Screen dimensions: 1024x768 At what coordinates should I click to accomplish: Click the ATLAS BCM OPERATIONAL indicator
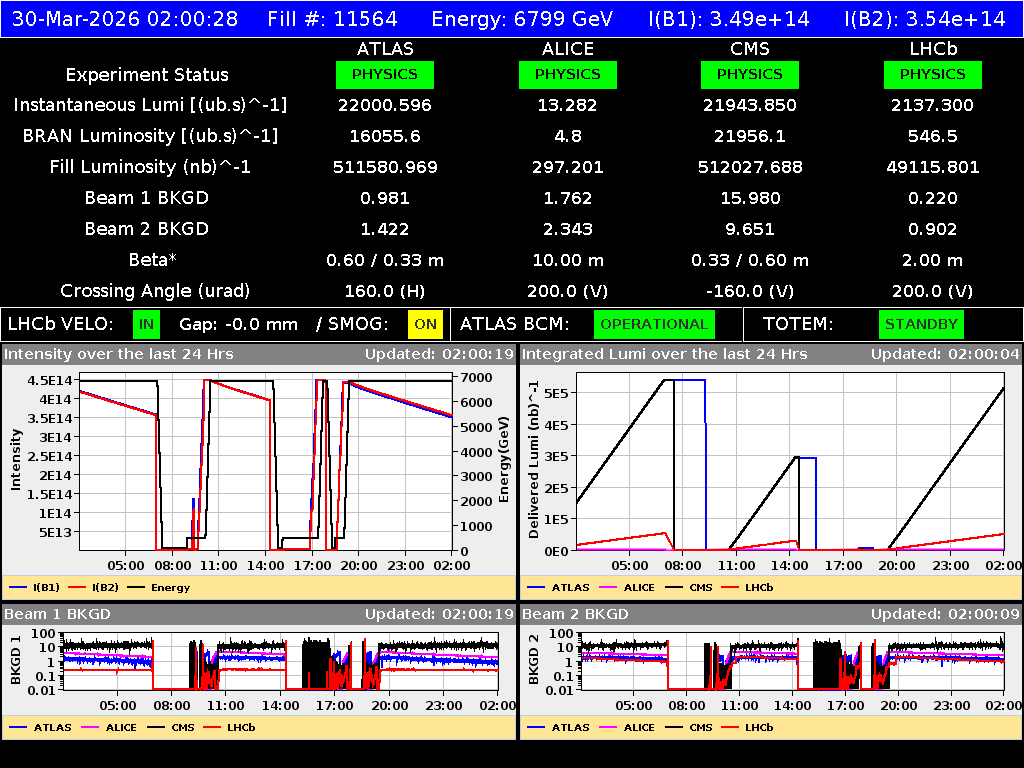click(654, 324)
